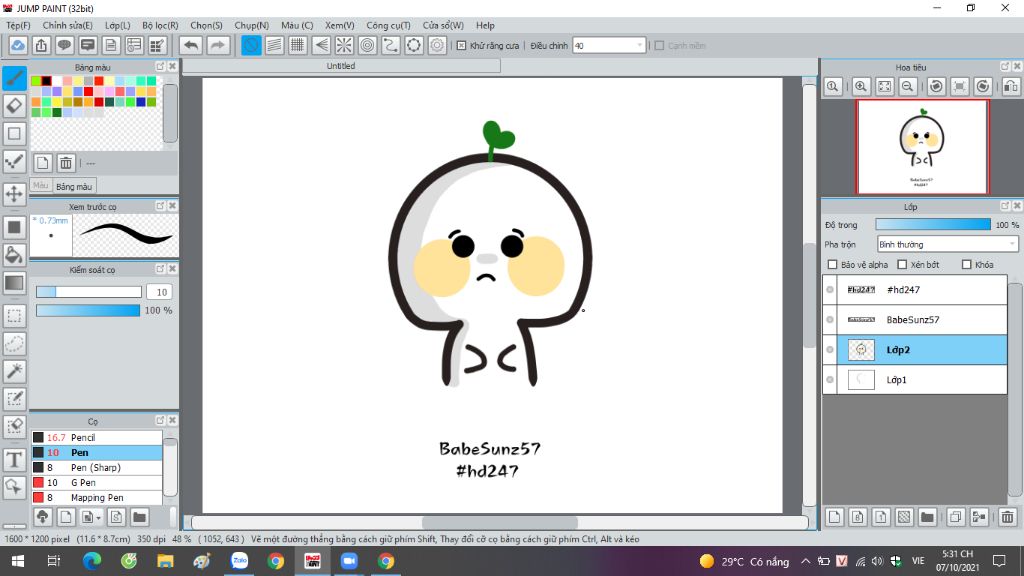
Task: Open the Tệp(F) menu
Action: coord(18,25)
